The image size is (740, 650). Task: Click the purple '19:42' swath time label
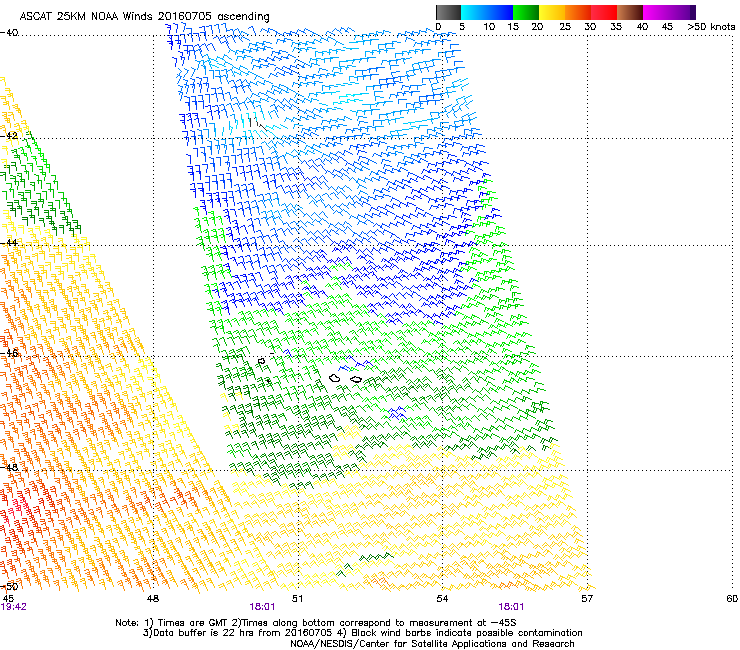14,607
